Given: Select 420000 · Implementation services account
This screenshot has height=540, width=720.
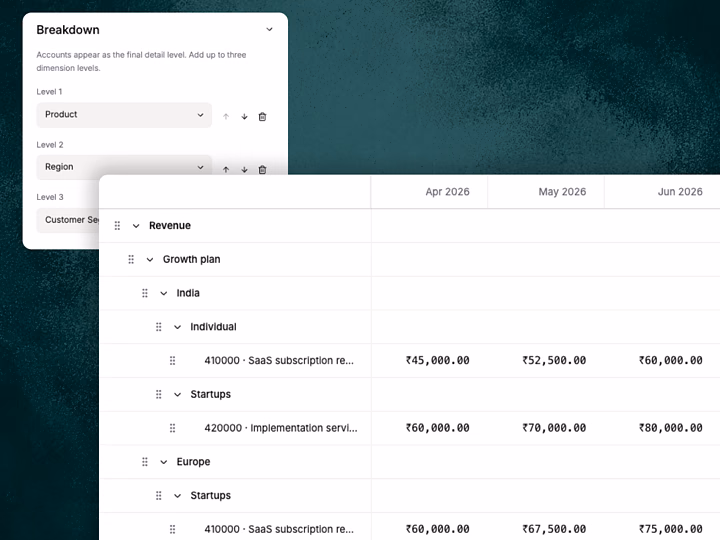Looking at the screenshot, I should pyautogui.click(x=281, y=428).
